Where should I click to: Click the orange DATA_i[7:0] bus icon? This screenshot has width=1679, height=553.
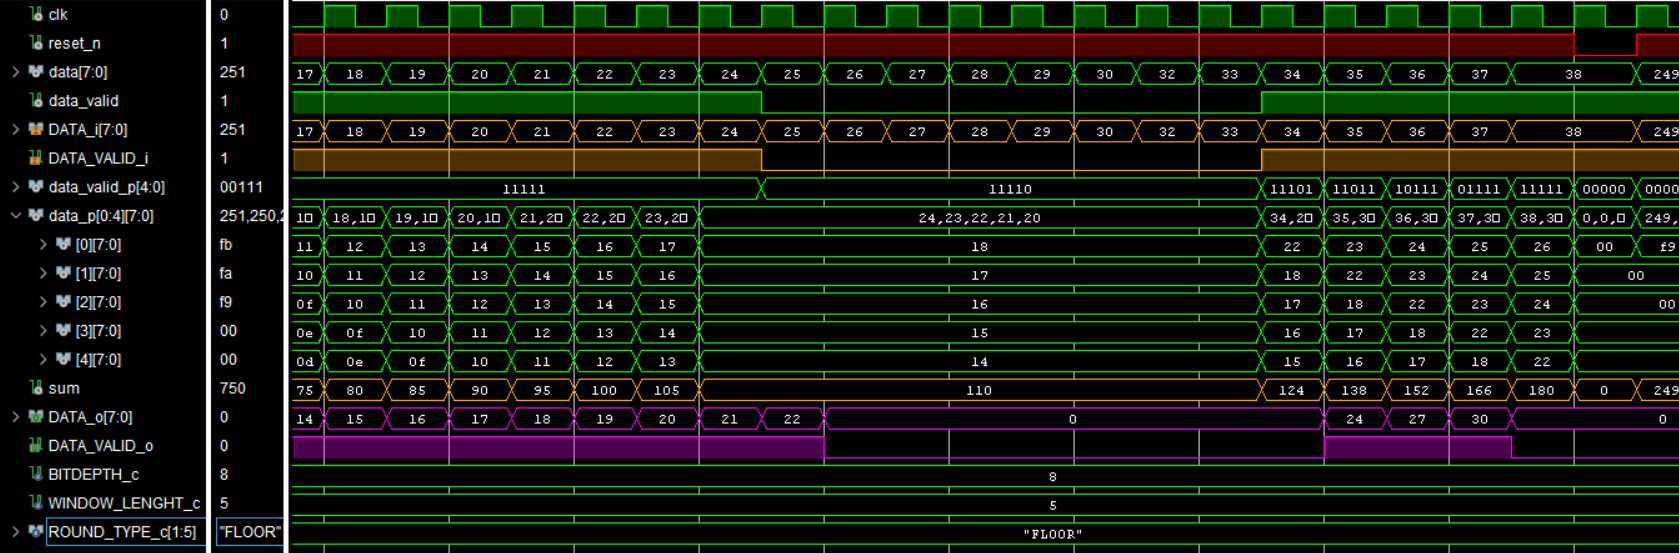36,129
